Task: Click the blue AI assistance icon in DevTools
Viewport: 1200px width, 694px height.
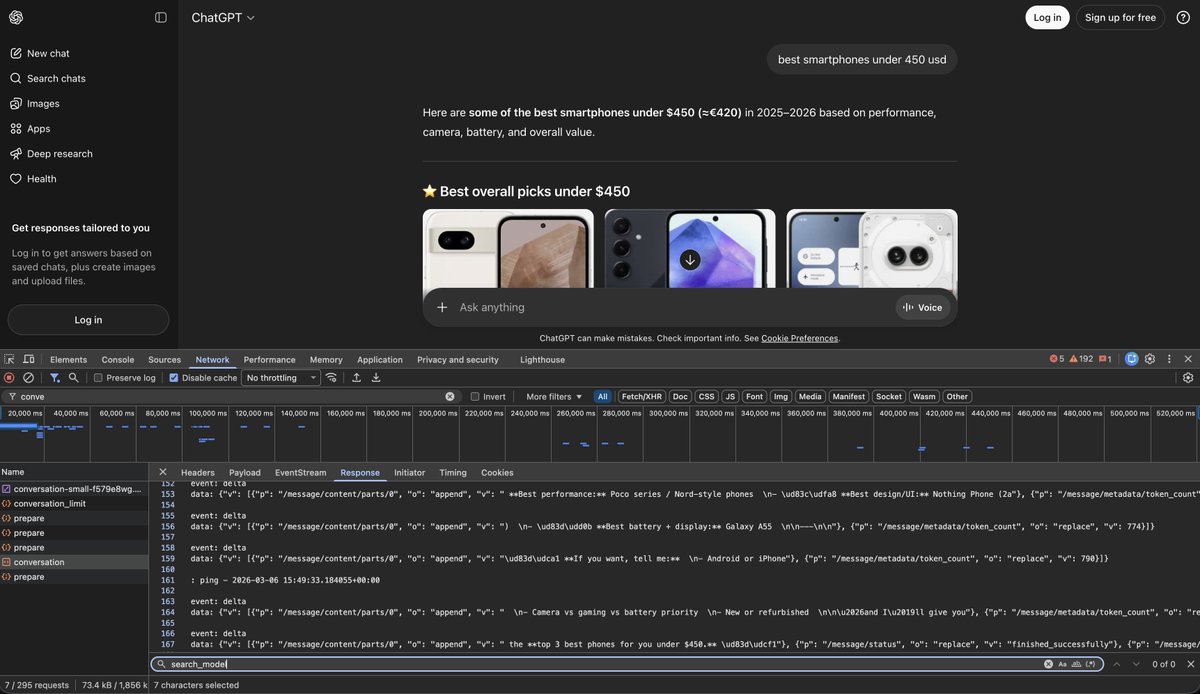Action: (x=1131, y=359)
